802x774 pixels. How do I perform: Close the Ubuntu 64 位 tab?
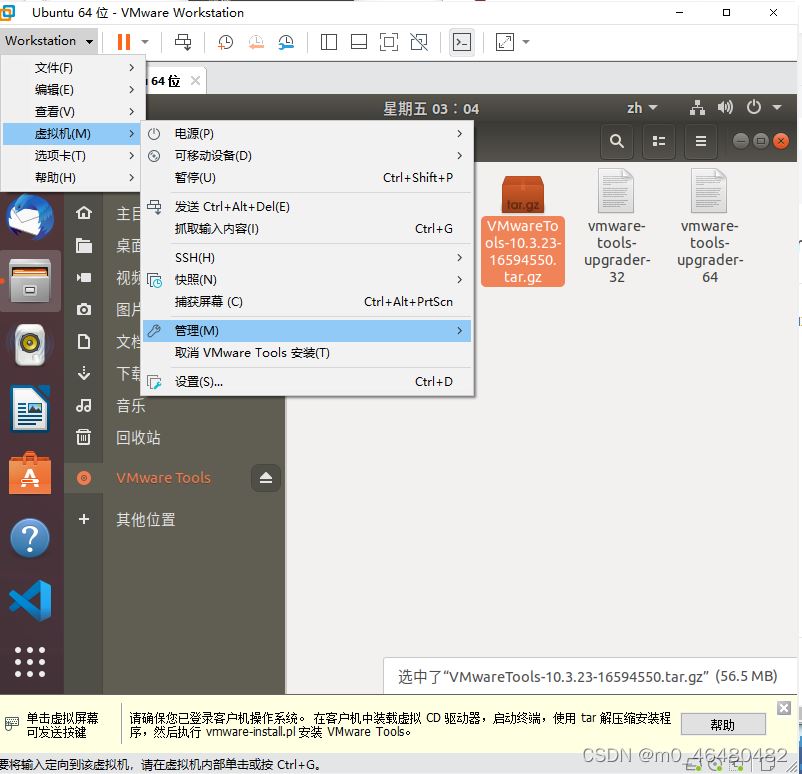coord(195,81)
